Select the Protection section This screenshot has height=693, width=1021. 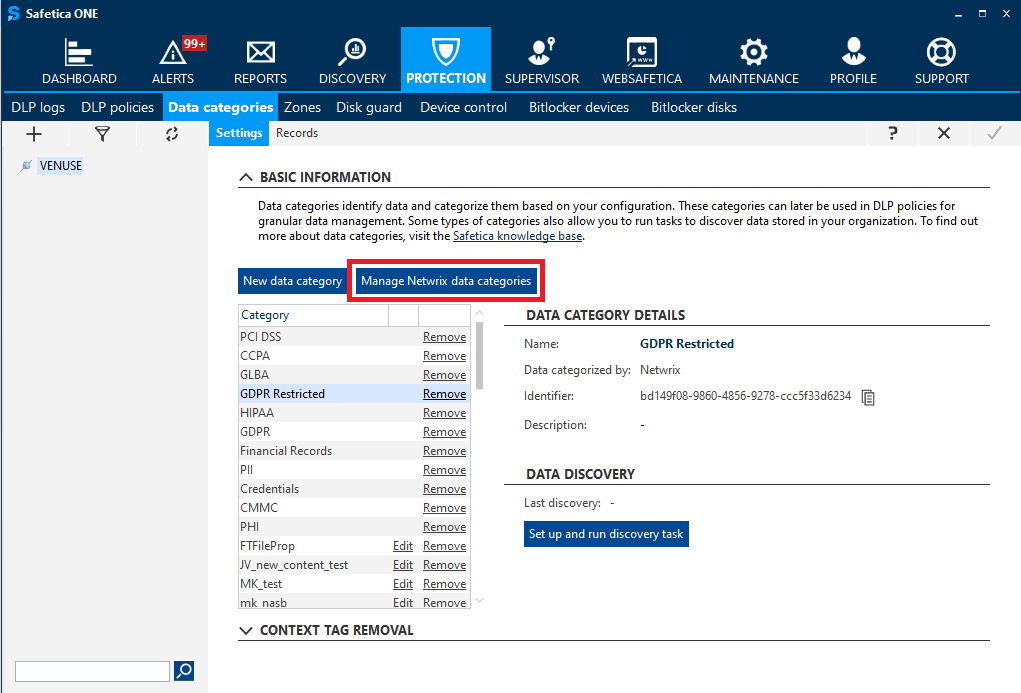click(446, 61)
